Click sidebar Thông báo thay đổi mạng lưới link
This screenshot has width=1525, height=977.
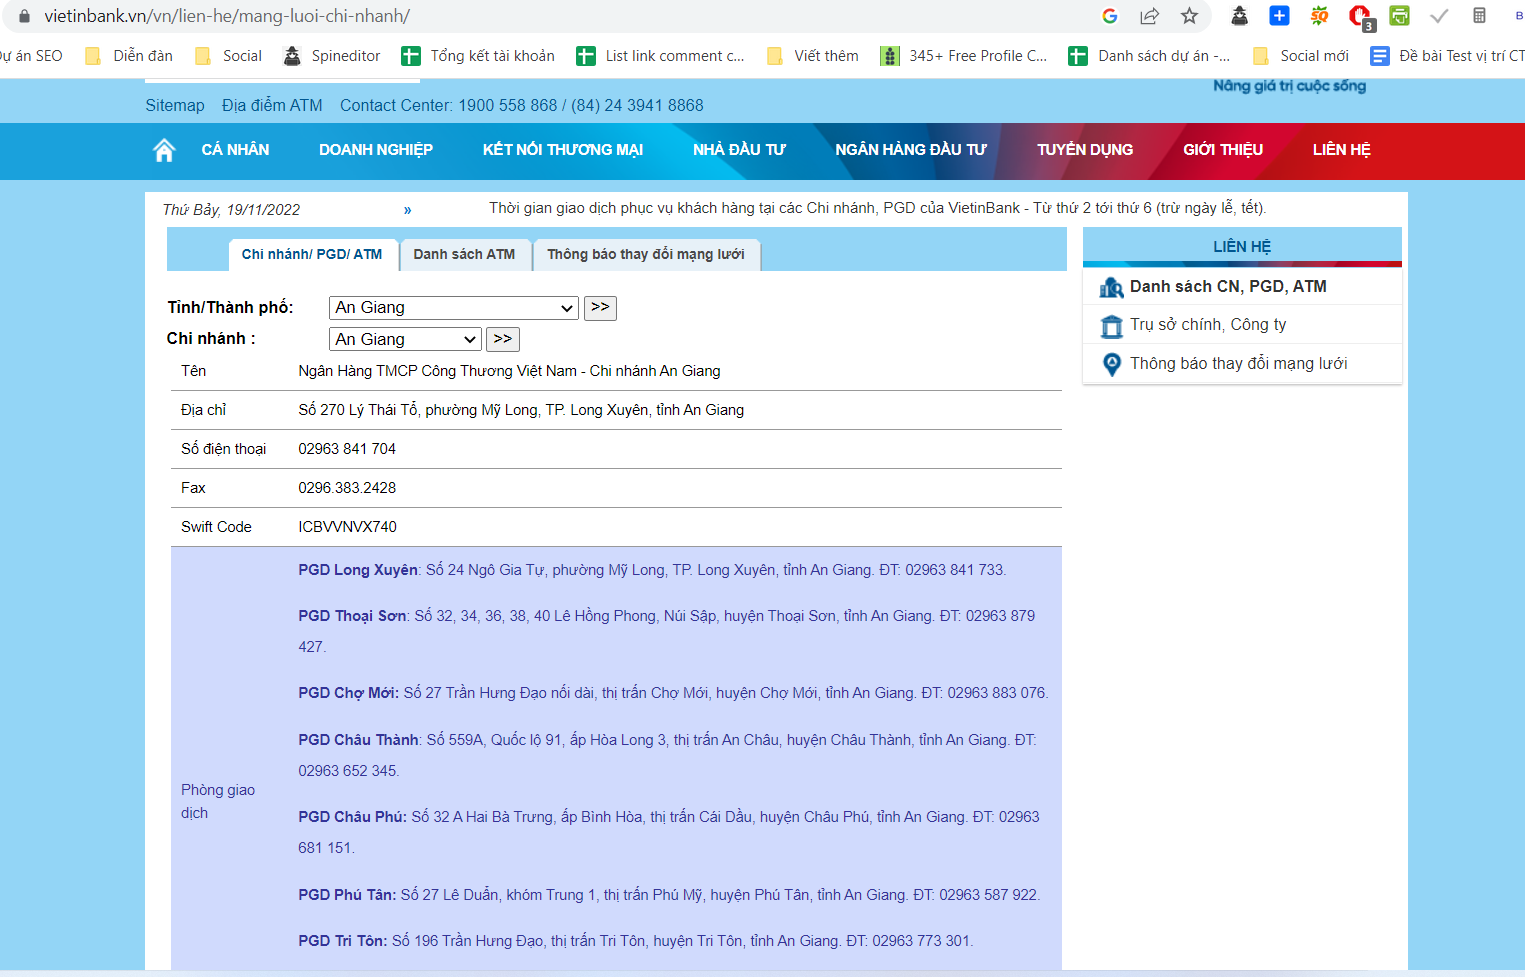(x=1239, y=364)
